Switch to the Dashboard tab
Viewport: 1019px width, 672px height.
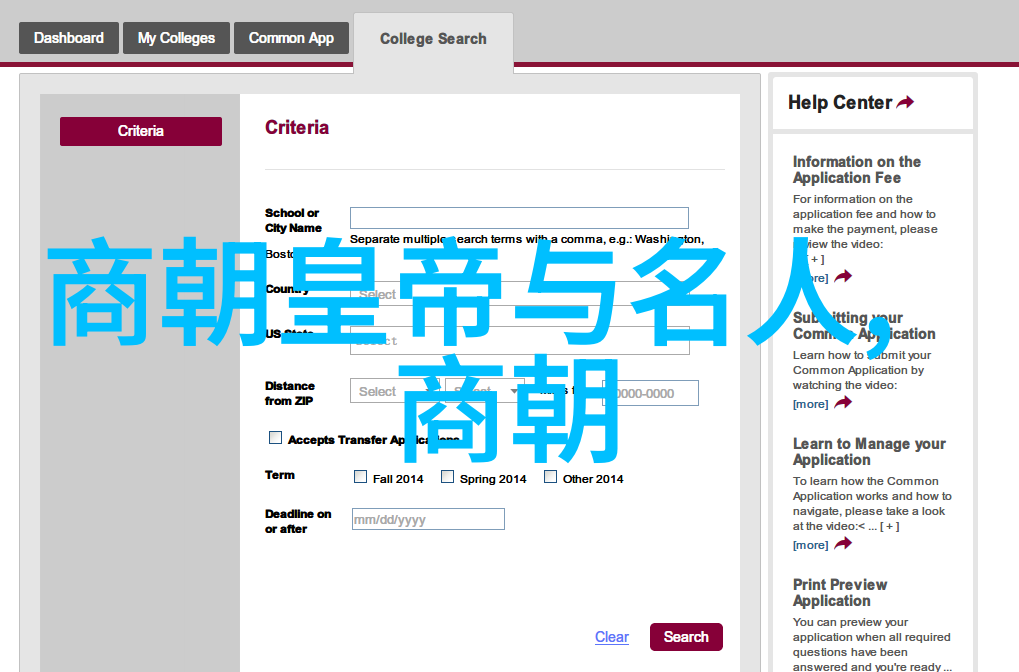coord(68,38)
